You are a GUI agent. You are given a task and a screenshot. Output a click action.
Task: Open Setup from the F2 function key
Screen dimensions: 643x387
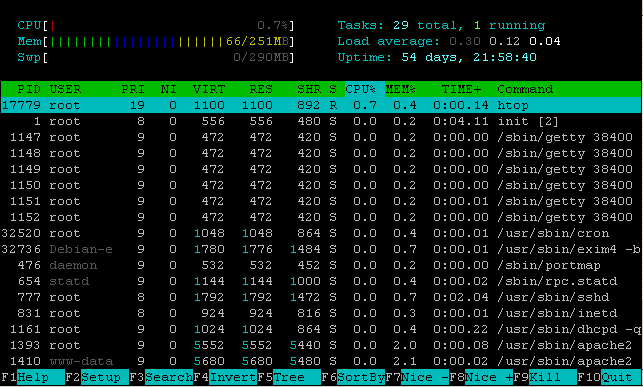tap(97, 377)
